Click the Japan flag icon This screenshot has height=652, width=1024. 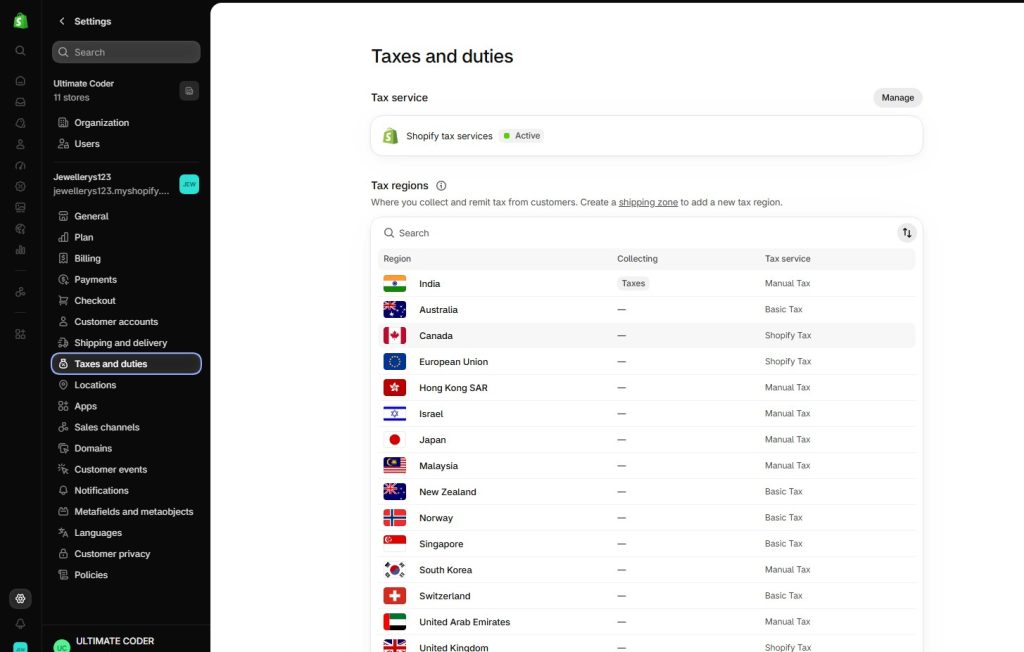[394, 440]
